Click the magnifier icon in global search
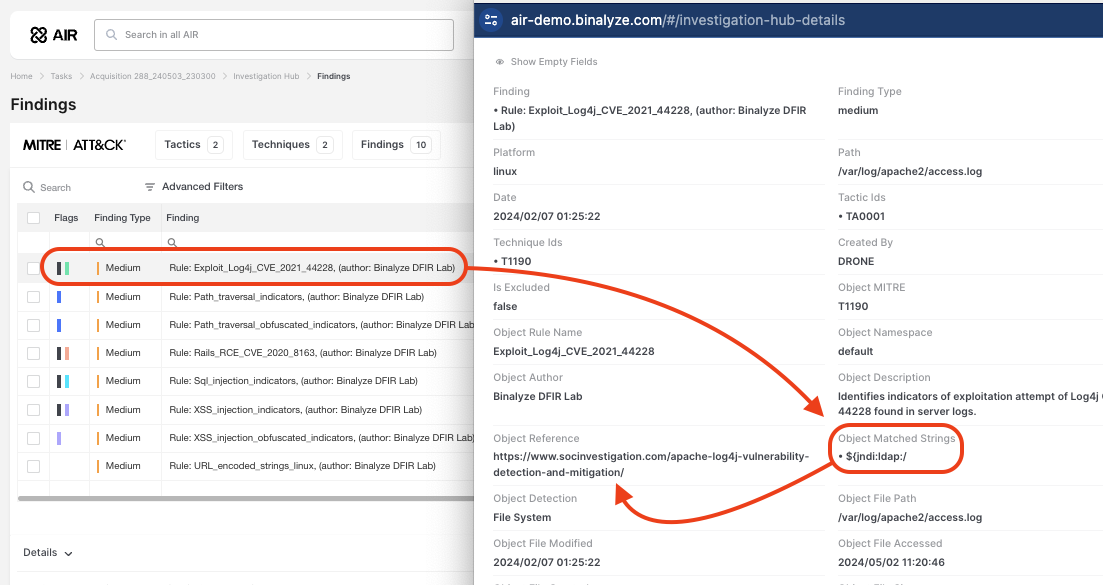The height and width of the screenshot is (585, 1103). click(x=112, y=35)
